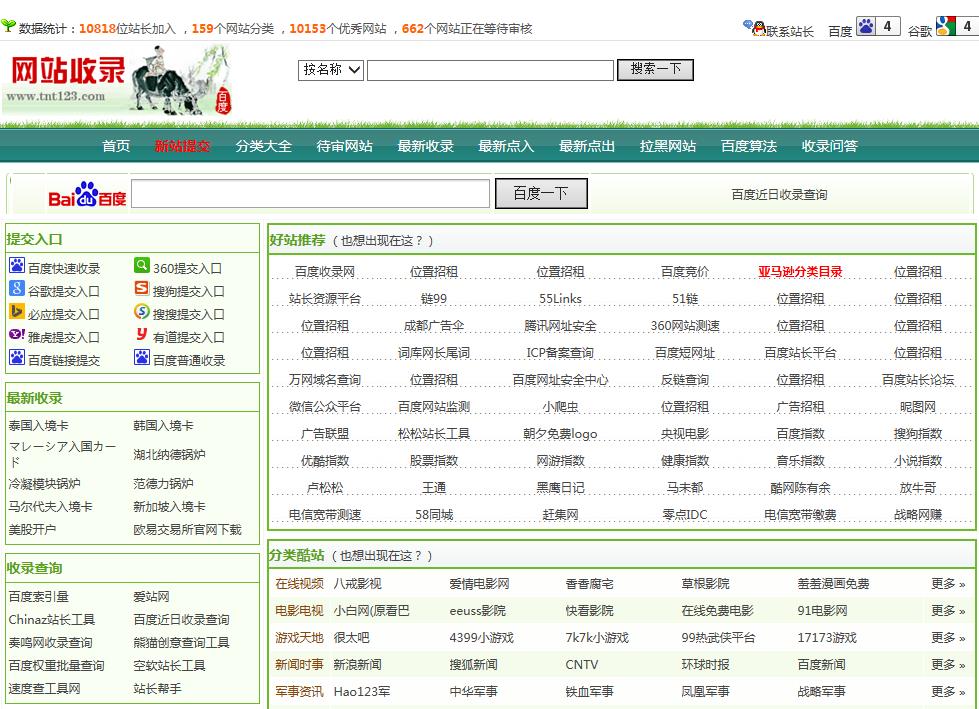
Task: Open 分类大全 in the navigation bar
Action: [x=263, y=146]
